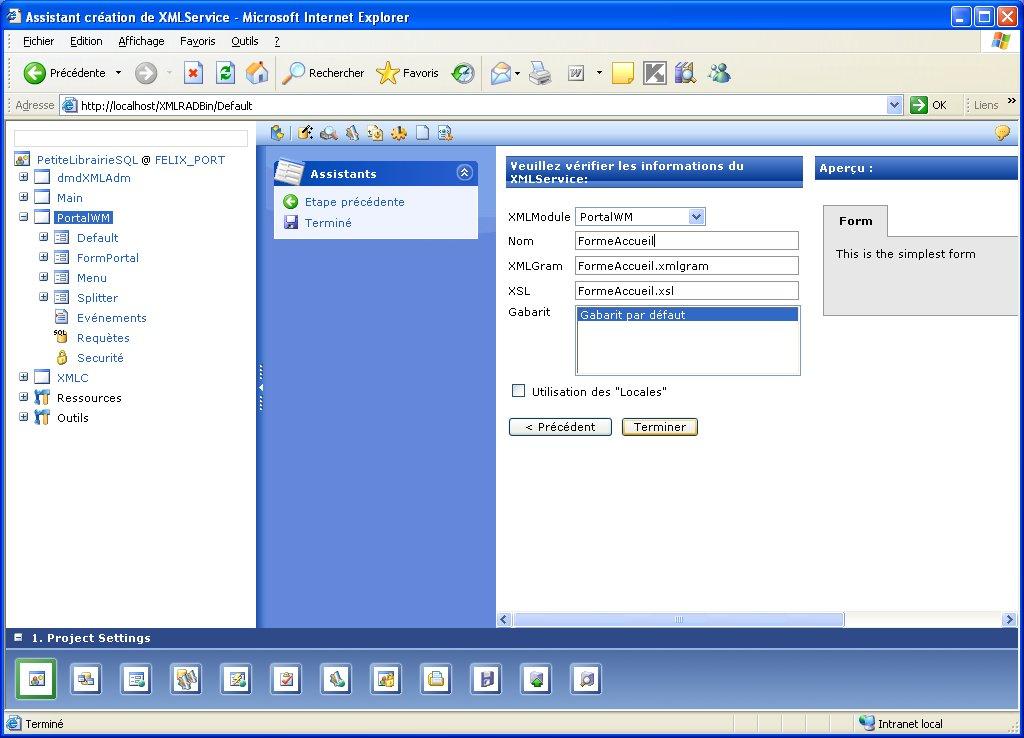Click the floppy disk icon in Project Settings toolbar
This screenshot has width=1024, height=738.
coord(486,680)
